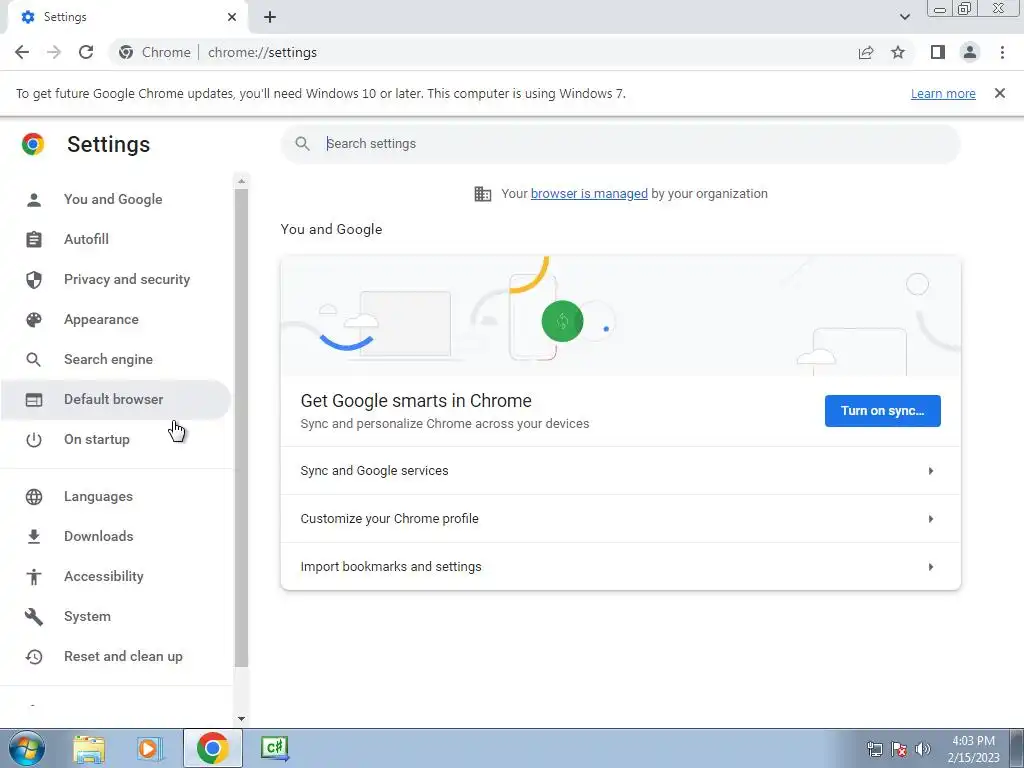Click the Action Center flag tray icon
1024x768 pixels.
tap(899, 749)
